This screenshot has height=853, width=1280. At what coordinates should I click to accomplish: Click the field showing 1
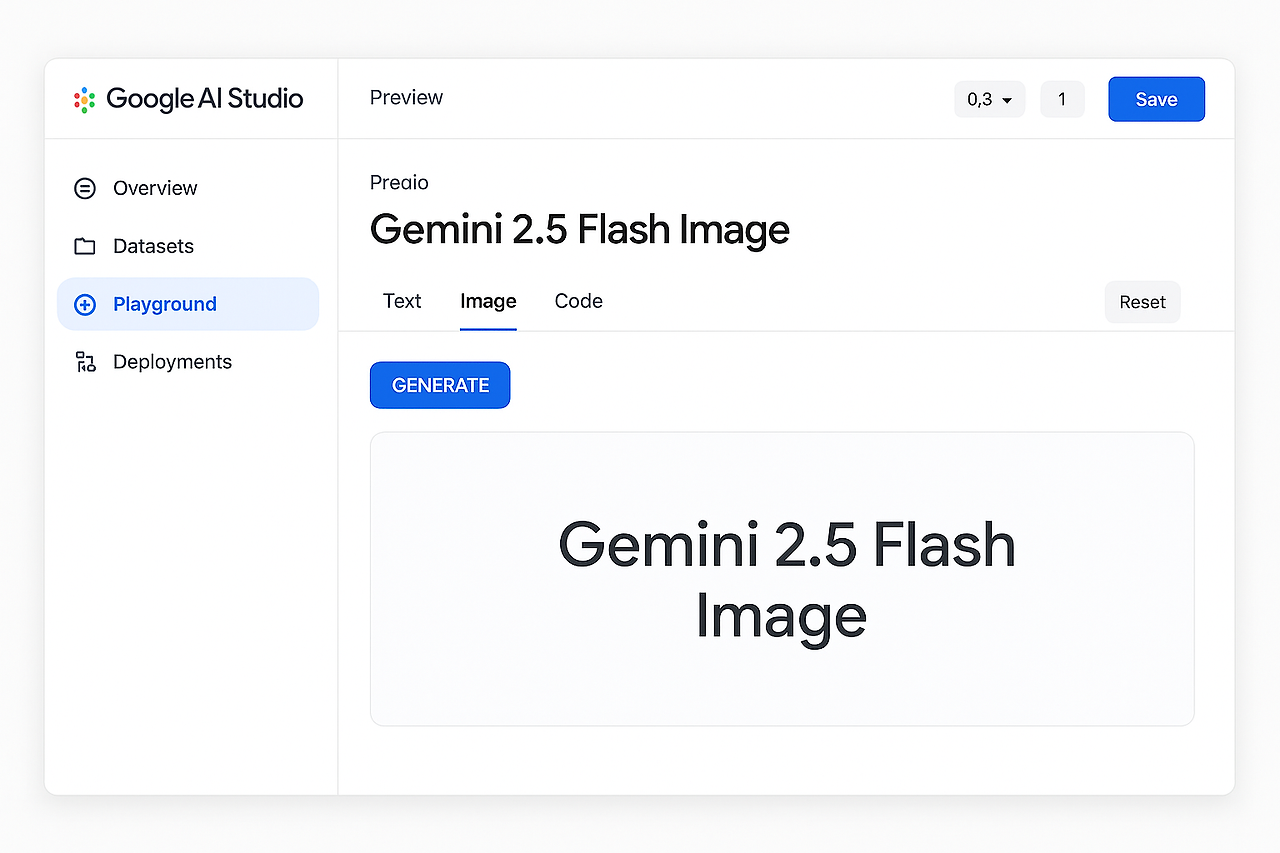[x=1062, y=99]
